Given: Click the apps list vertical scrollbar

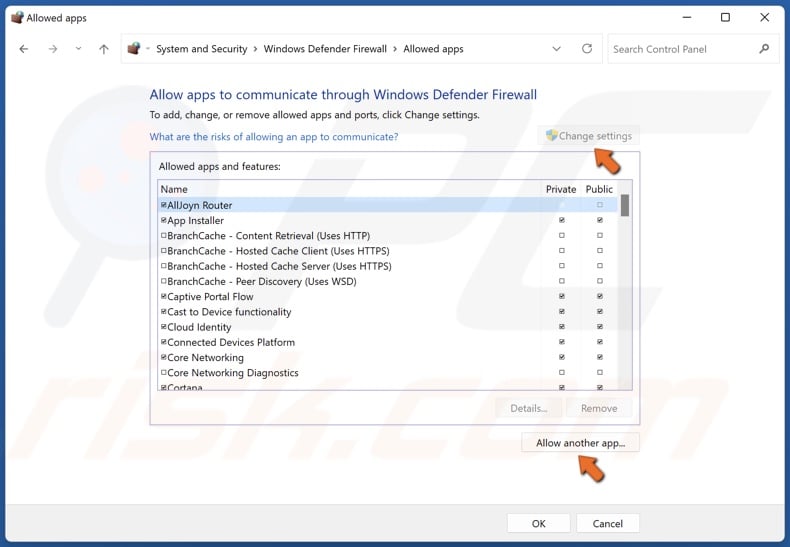Looking at the screenshot, I should coord(625,290).
